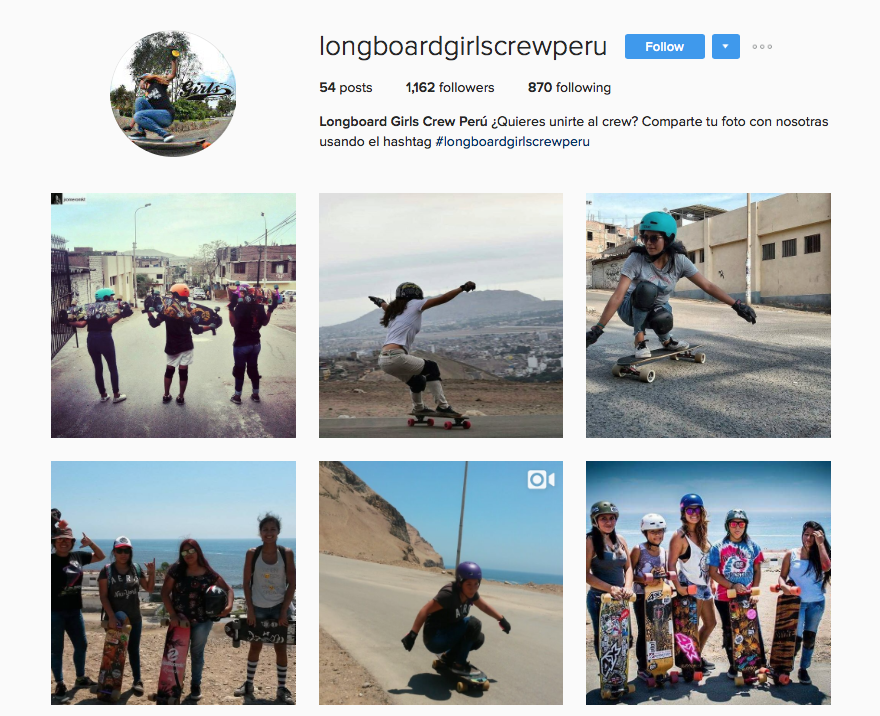Click the small avatar on first post
Screen dimensions: 880x716
tap(56, 199)
